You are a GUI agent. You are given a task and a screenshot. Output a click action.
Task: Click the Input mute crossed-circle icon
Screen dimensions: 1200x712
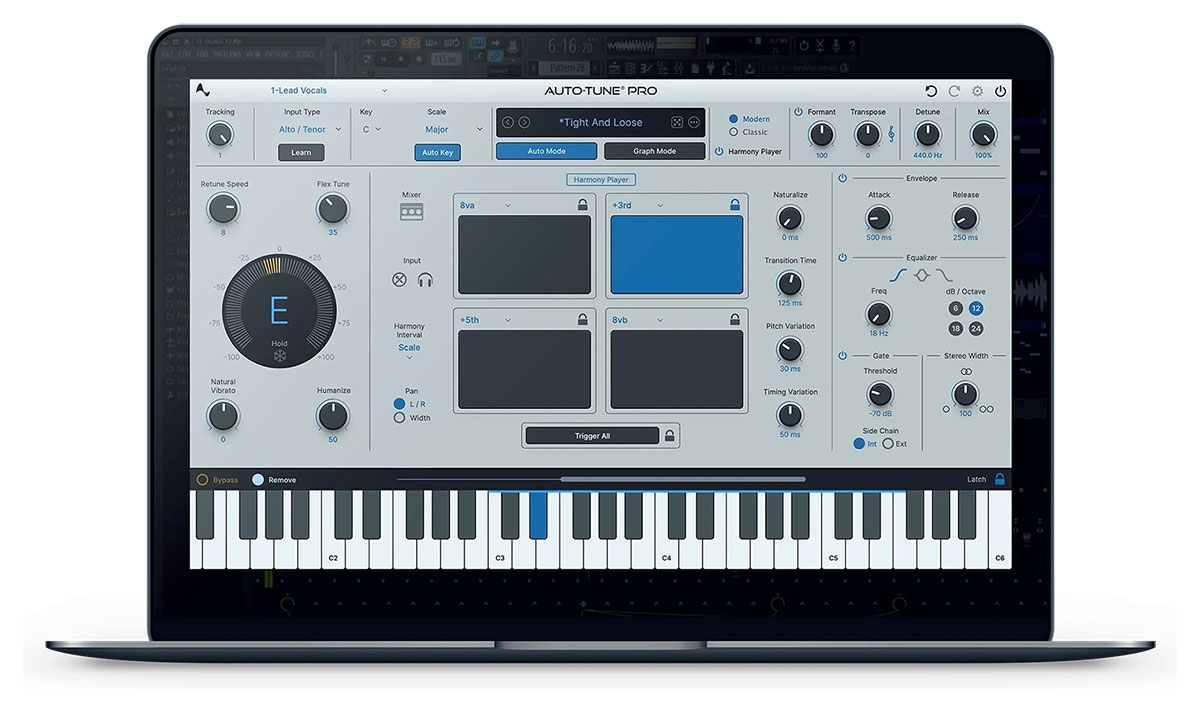click(x=400, y=280)
